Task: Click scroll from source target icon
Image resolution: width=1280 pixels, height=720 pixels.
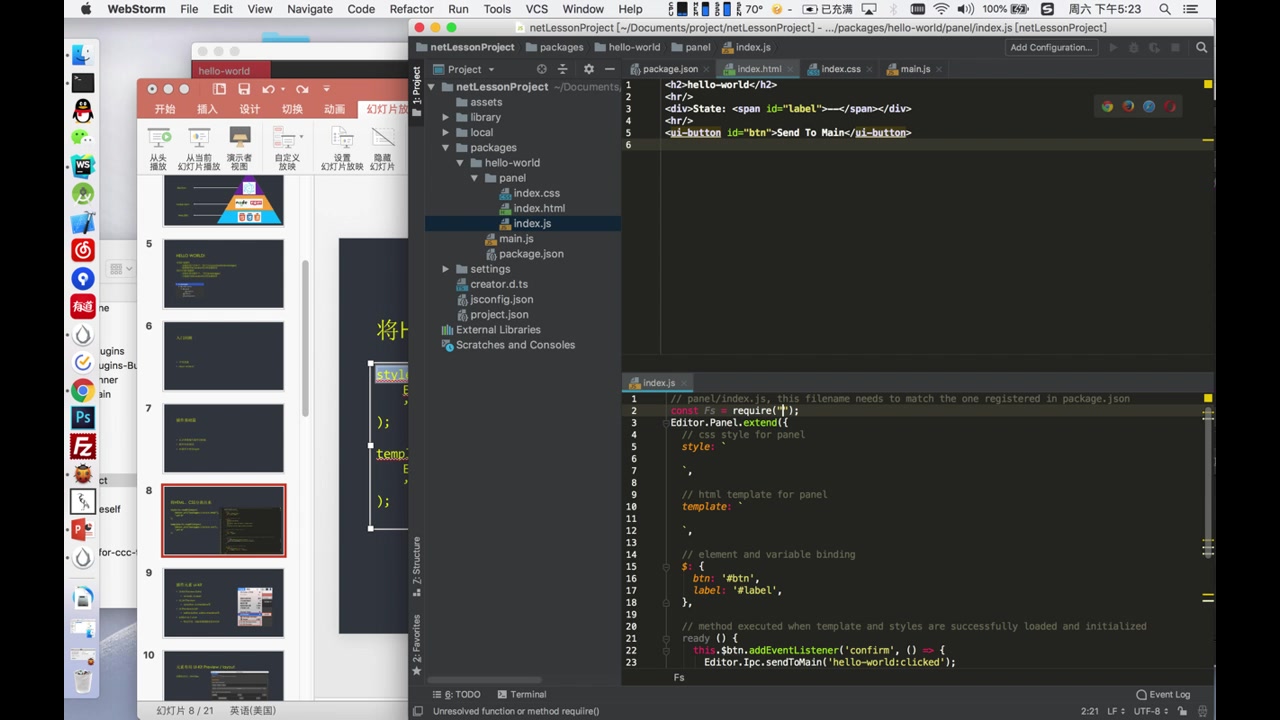Action: point(541,69)
